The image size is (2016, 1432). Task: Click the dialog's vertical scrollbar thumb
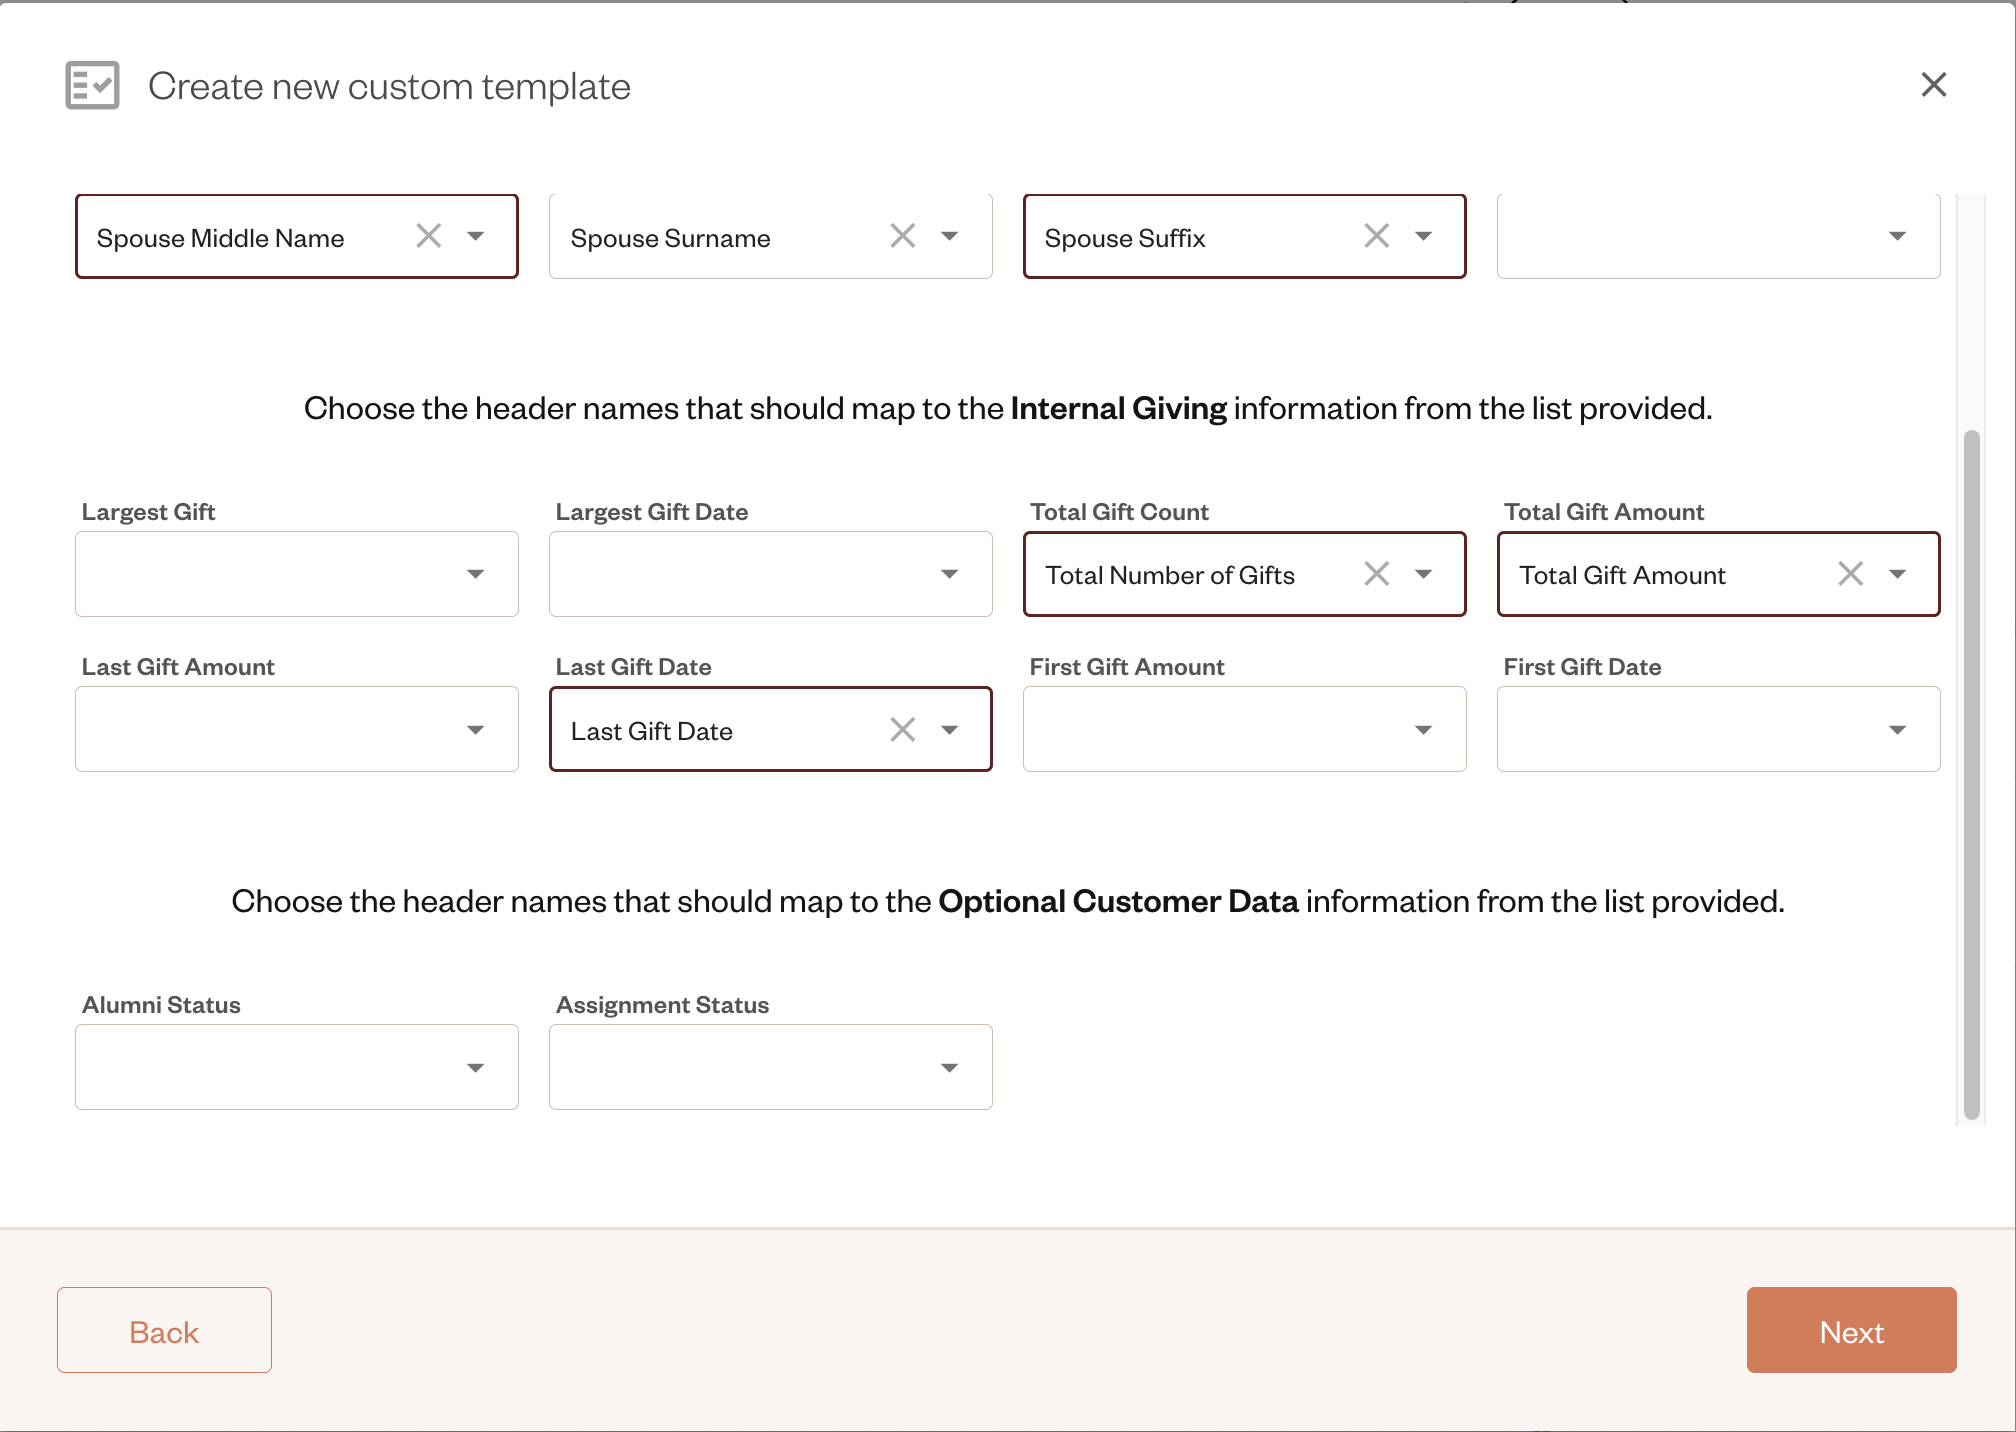(1972, 775)
